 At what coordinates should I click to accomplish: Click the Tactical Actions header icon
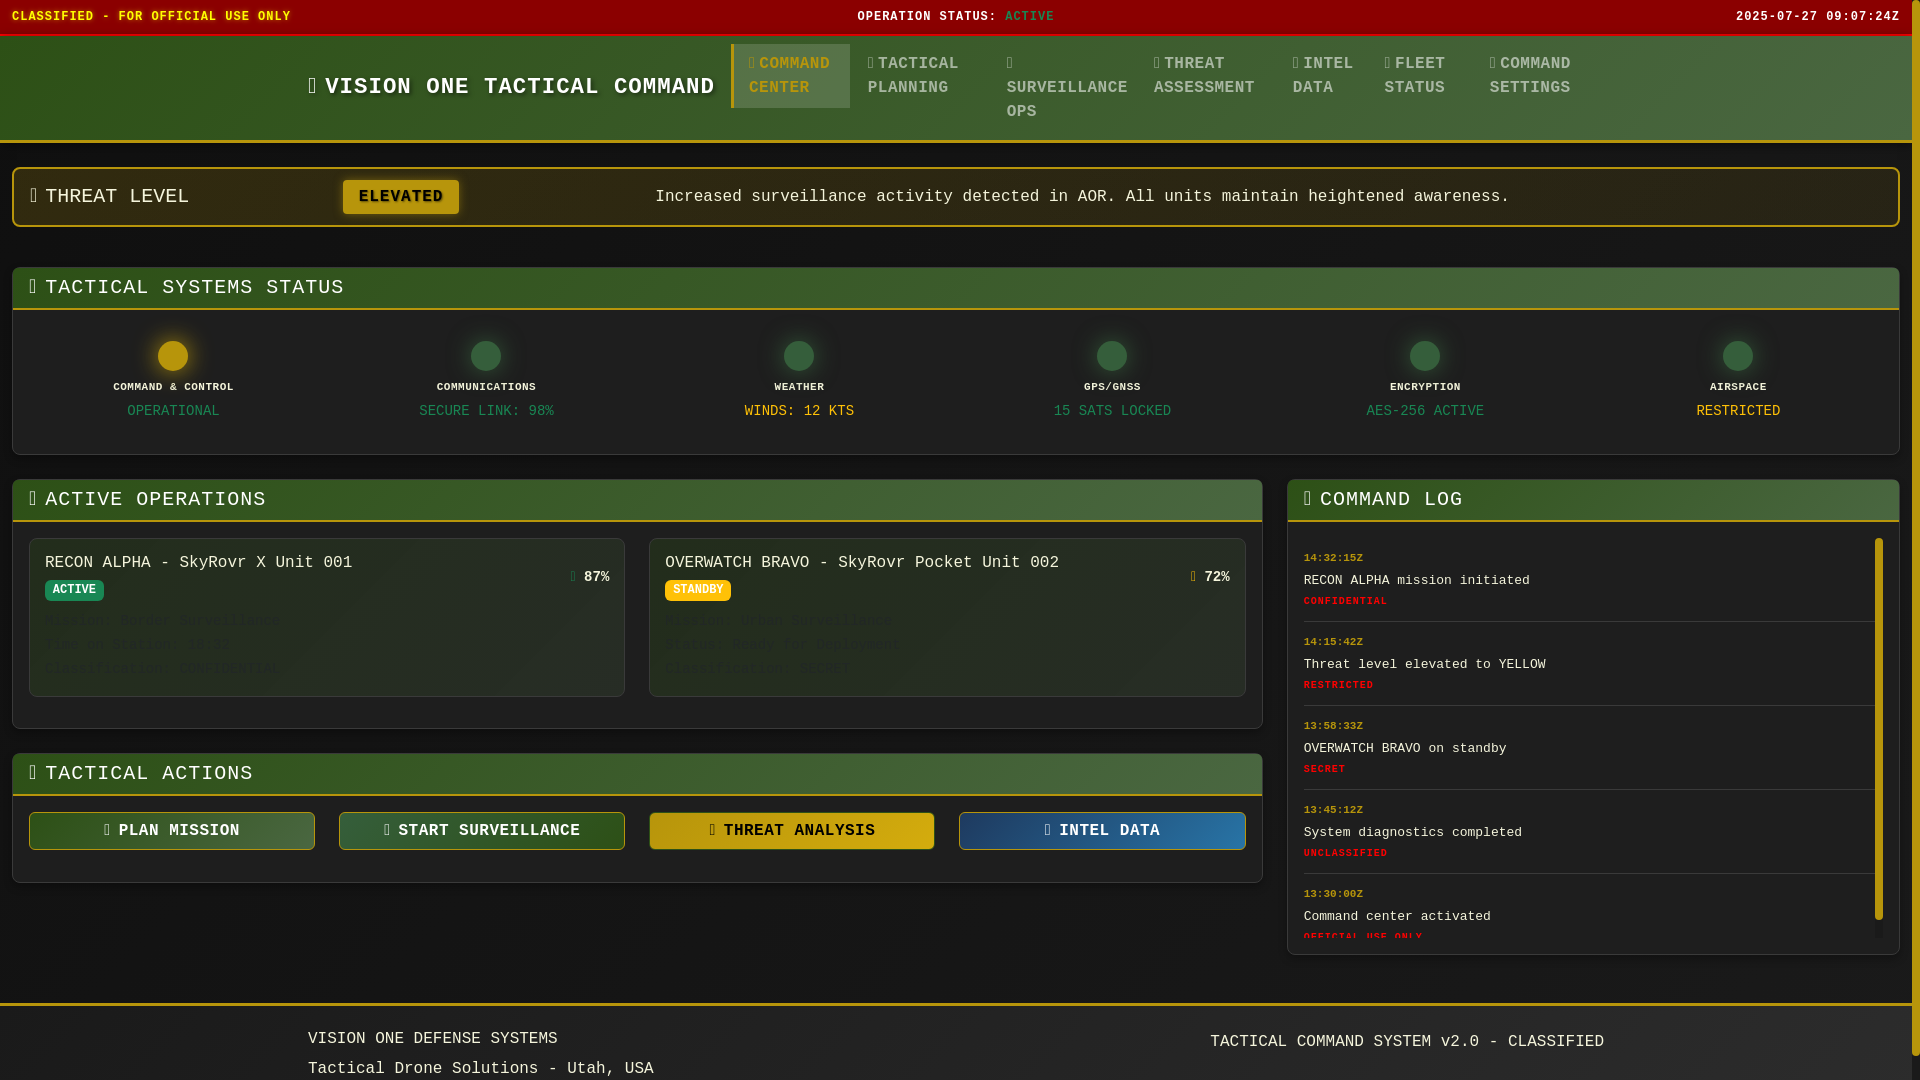[34, 773]
